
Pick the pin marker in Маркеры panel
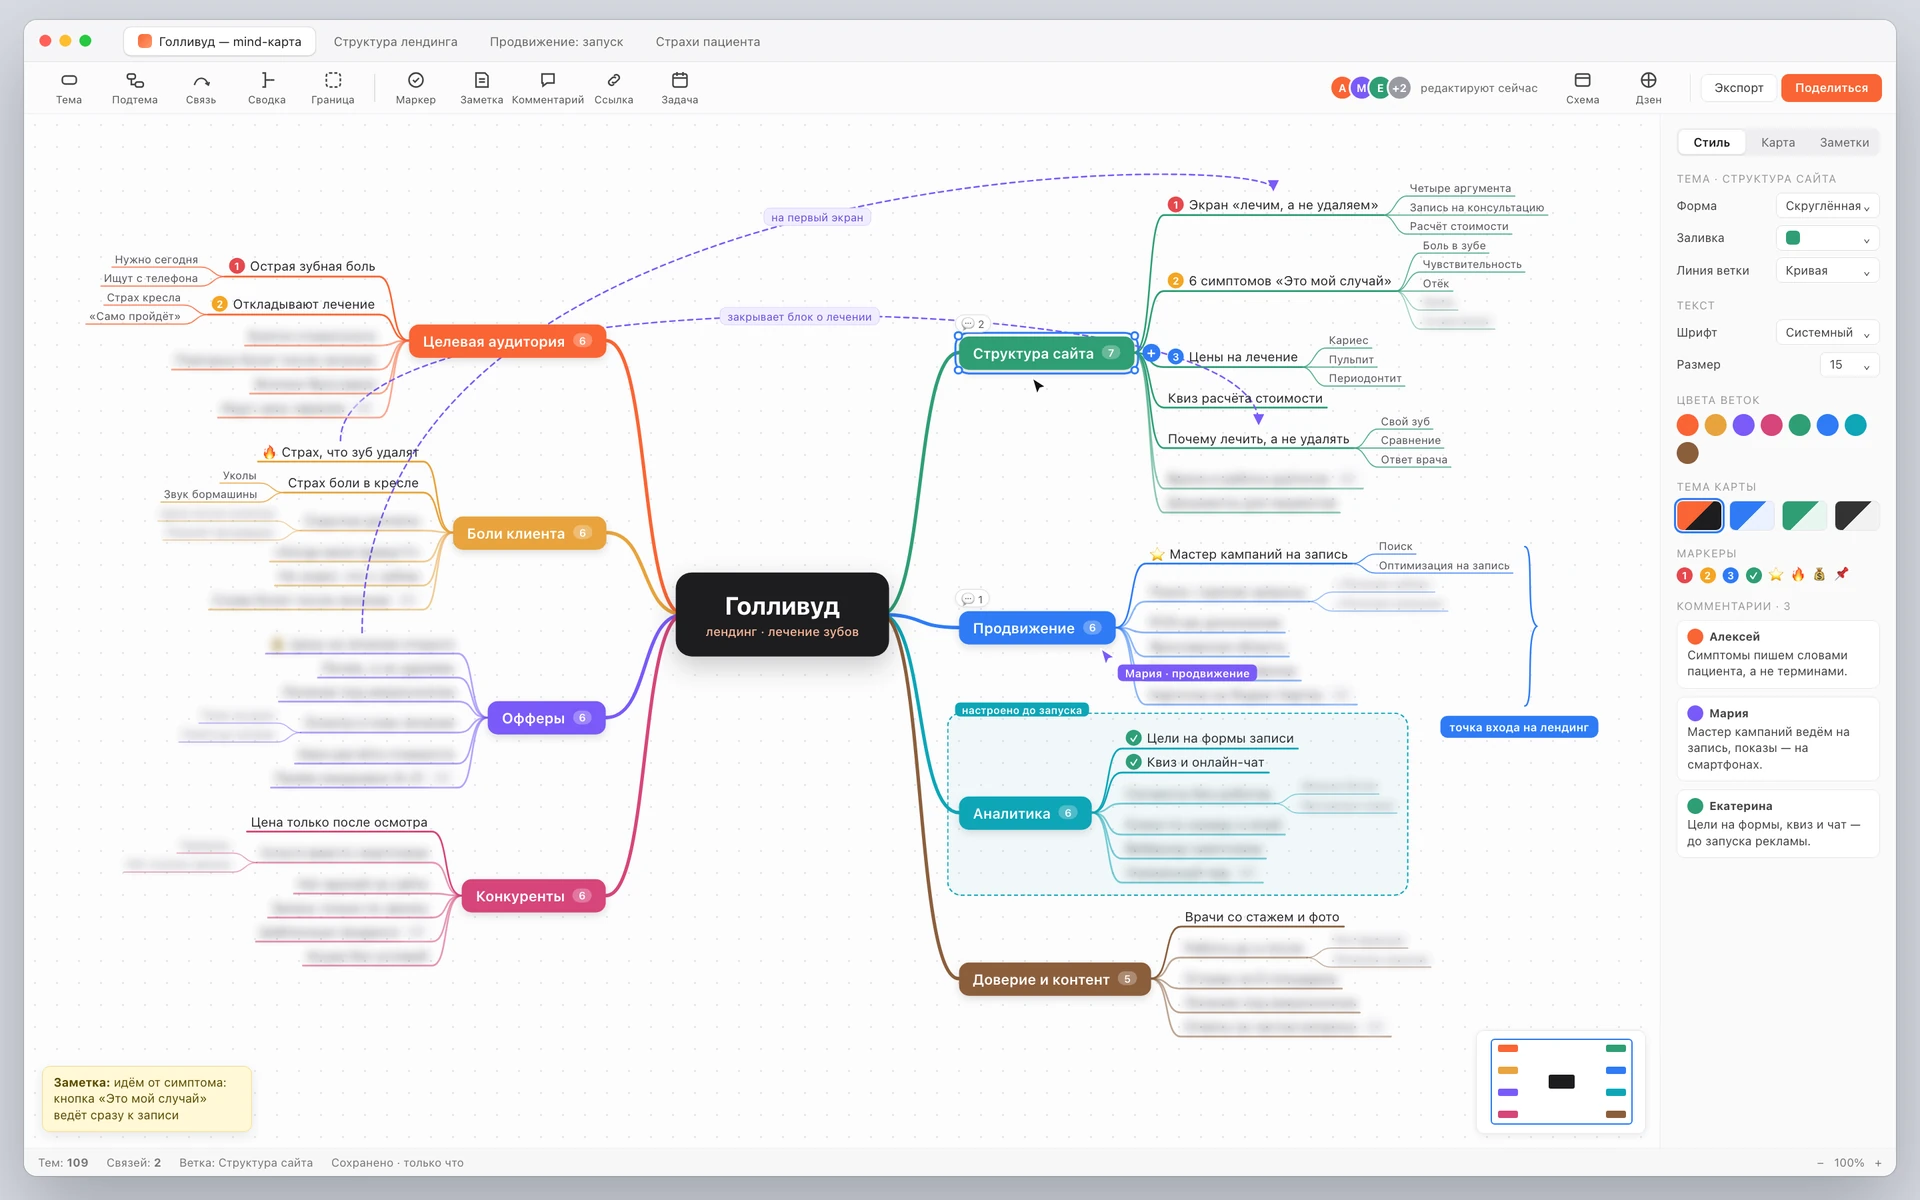pyautogui.click(x=1842, y=575)
